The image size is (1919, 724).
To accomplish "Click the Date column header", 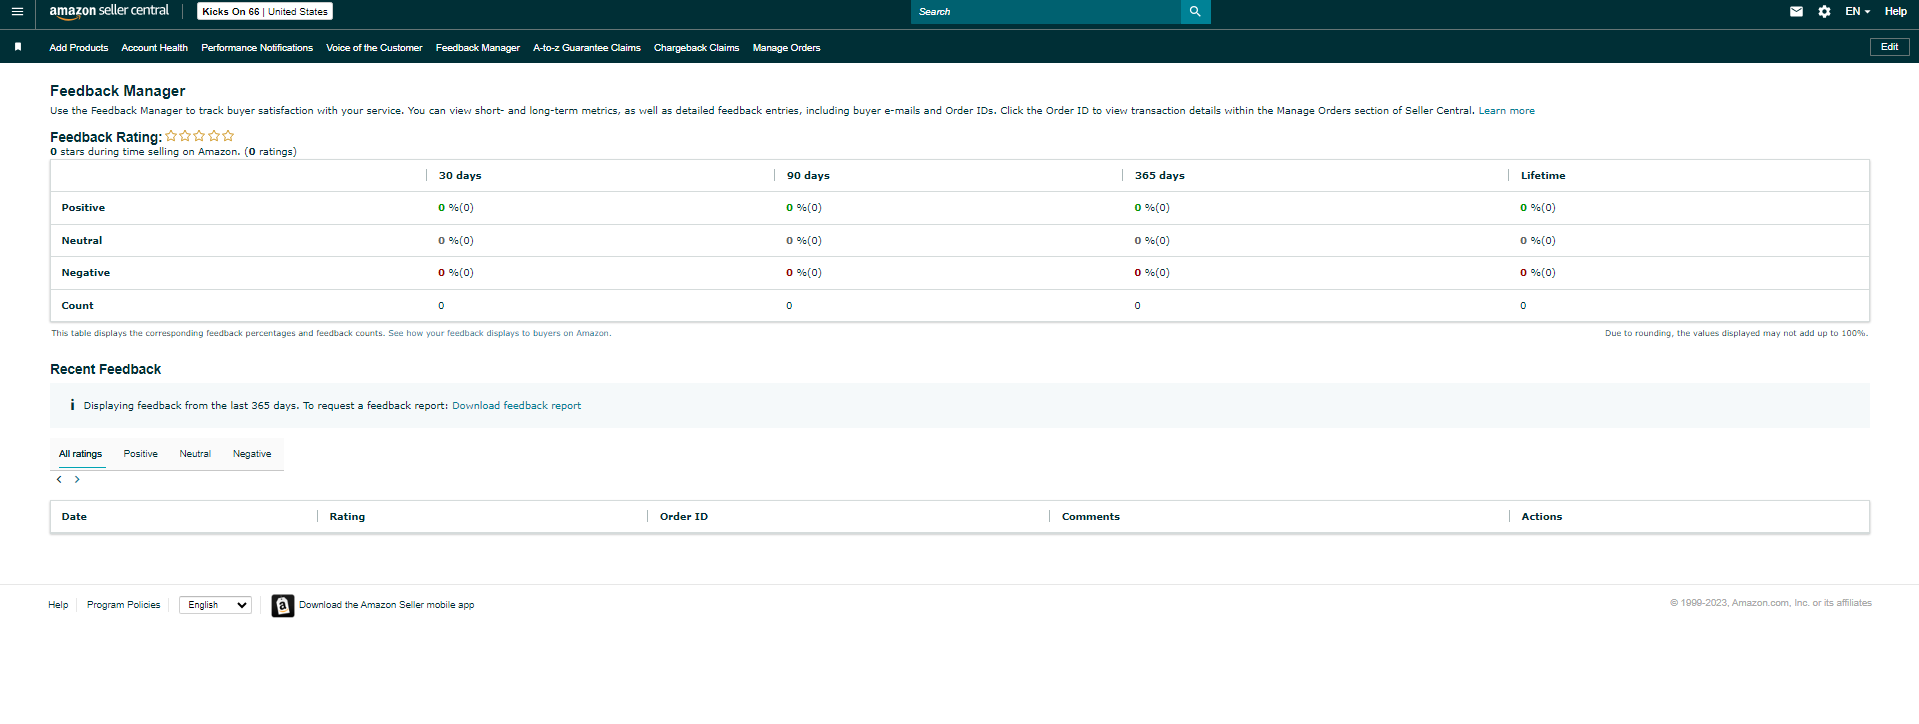I will click(x=74, y=517).
